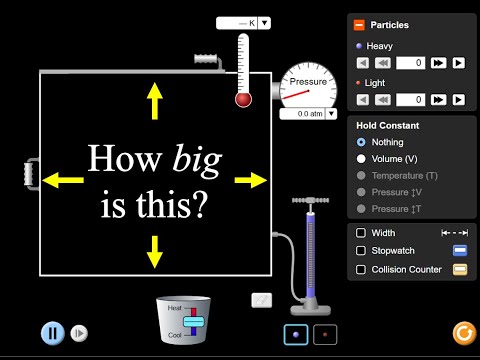480x360 pixels.
Task: Select Pressure ↕T radio option
Action: click(x=361, y=209)
